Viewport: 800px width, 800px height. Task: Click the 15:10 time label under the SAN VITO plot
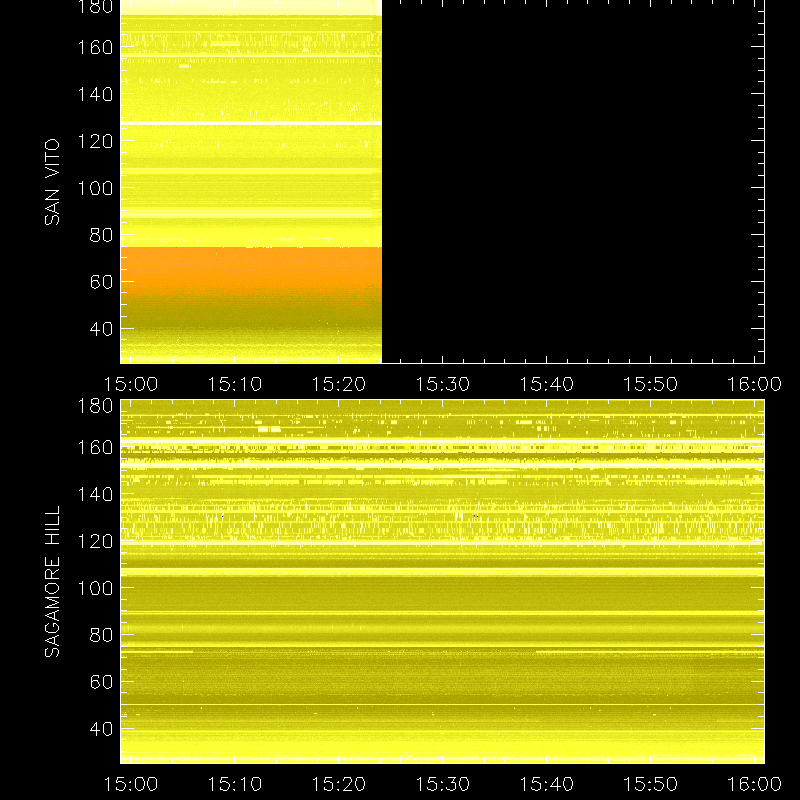coord(235,384)
